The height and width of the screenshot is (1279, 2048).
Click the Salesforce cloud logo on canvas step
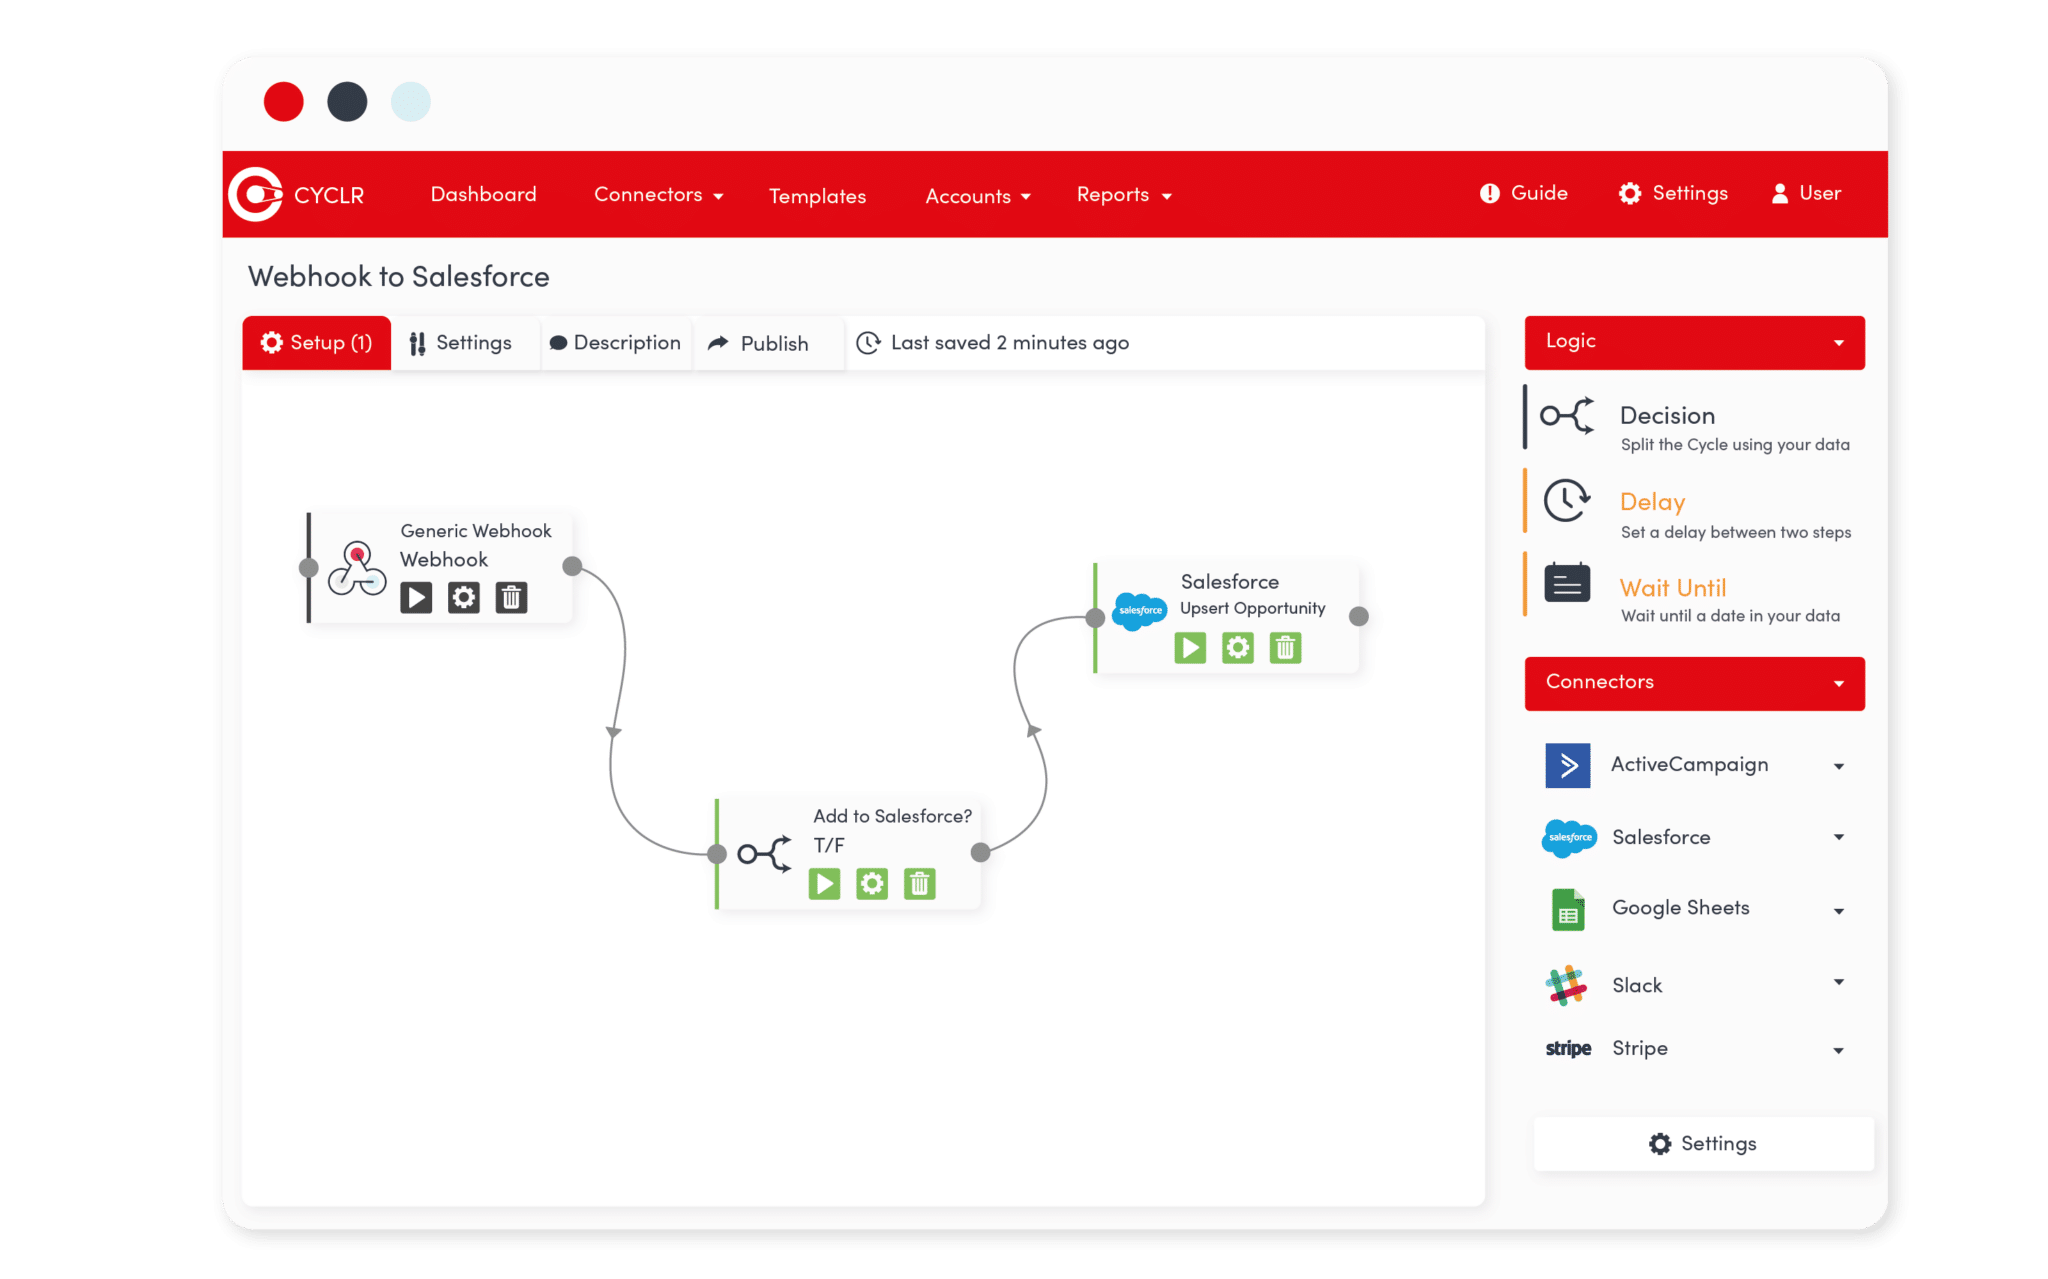(x=1140, y=610)
